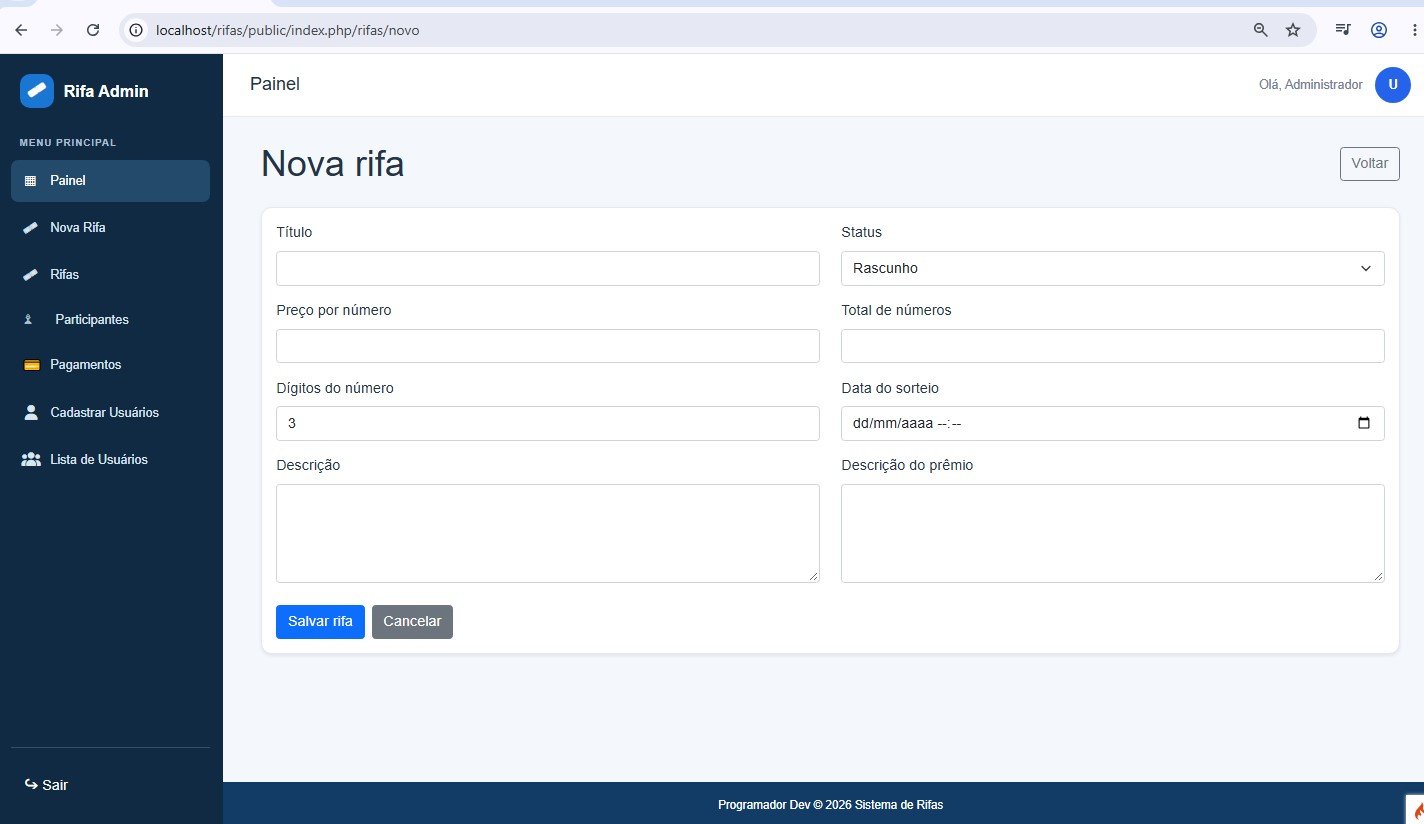Viewport: 1424px width, 824px height.
Task: Focus the Descrição do prêmio text area
Action: tap(1113, 533)
